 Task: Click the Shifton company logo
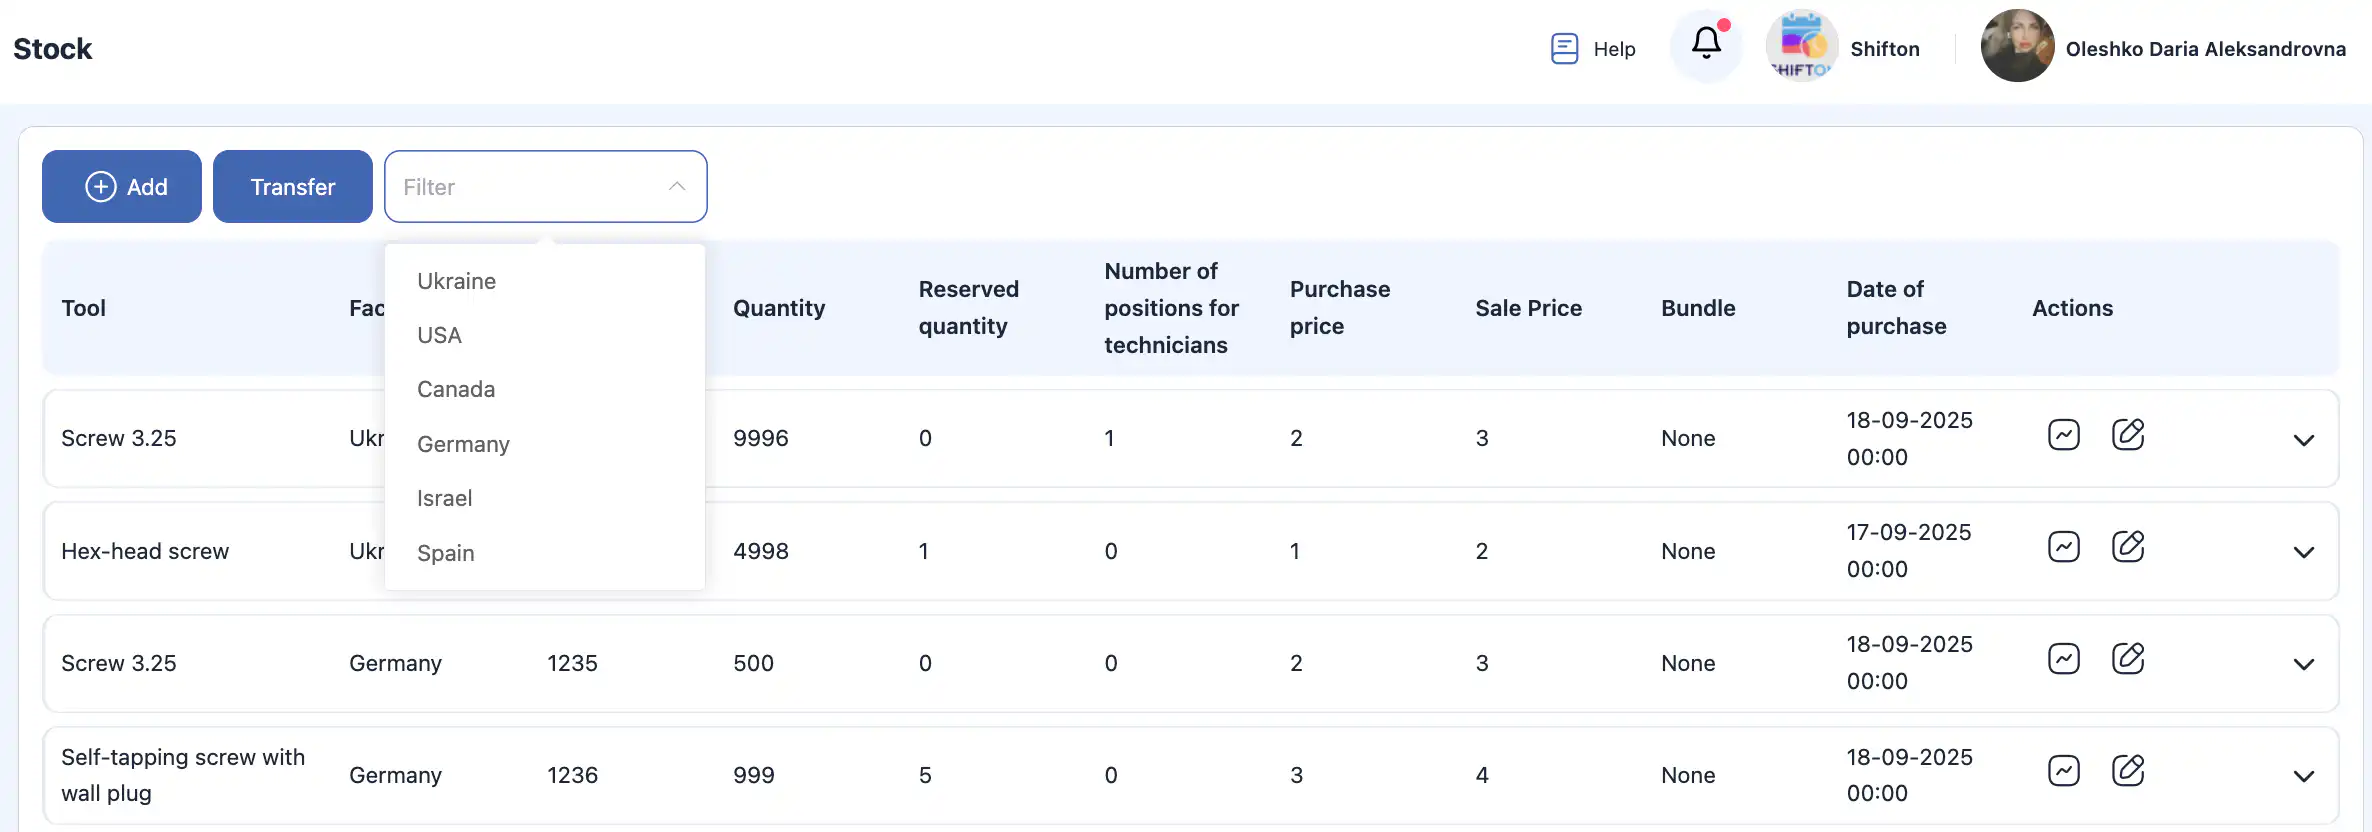(1802, 46)
